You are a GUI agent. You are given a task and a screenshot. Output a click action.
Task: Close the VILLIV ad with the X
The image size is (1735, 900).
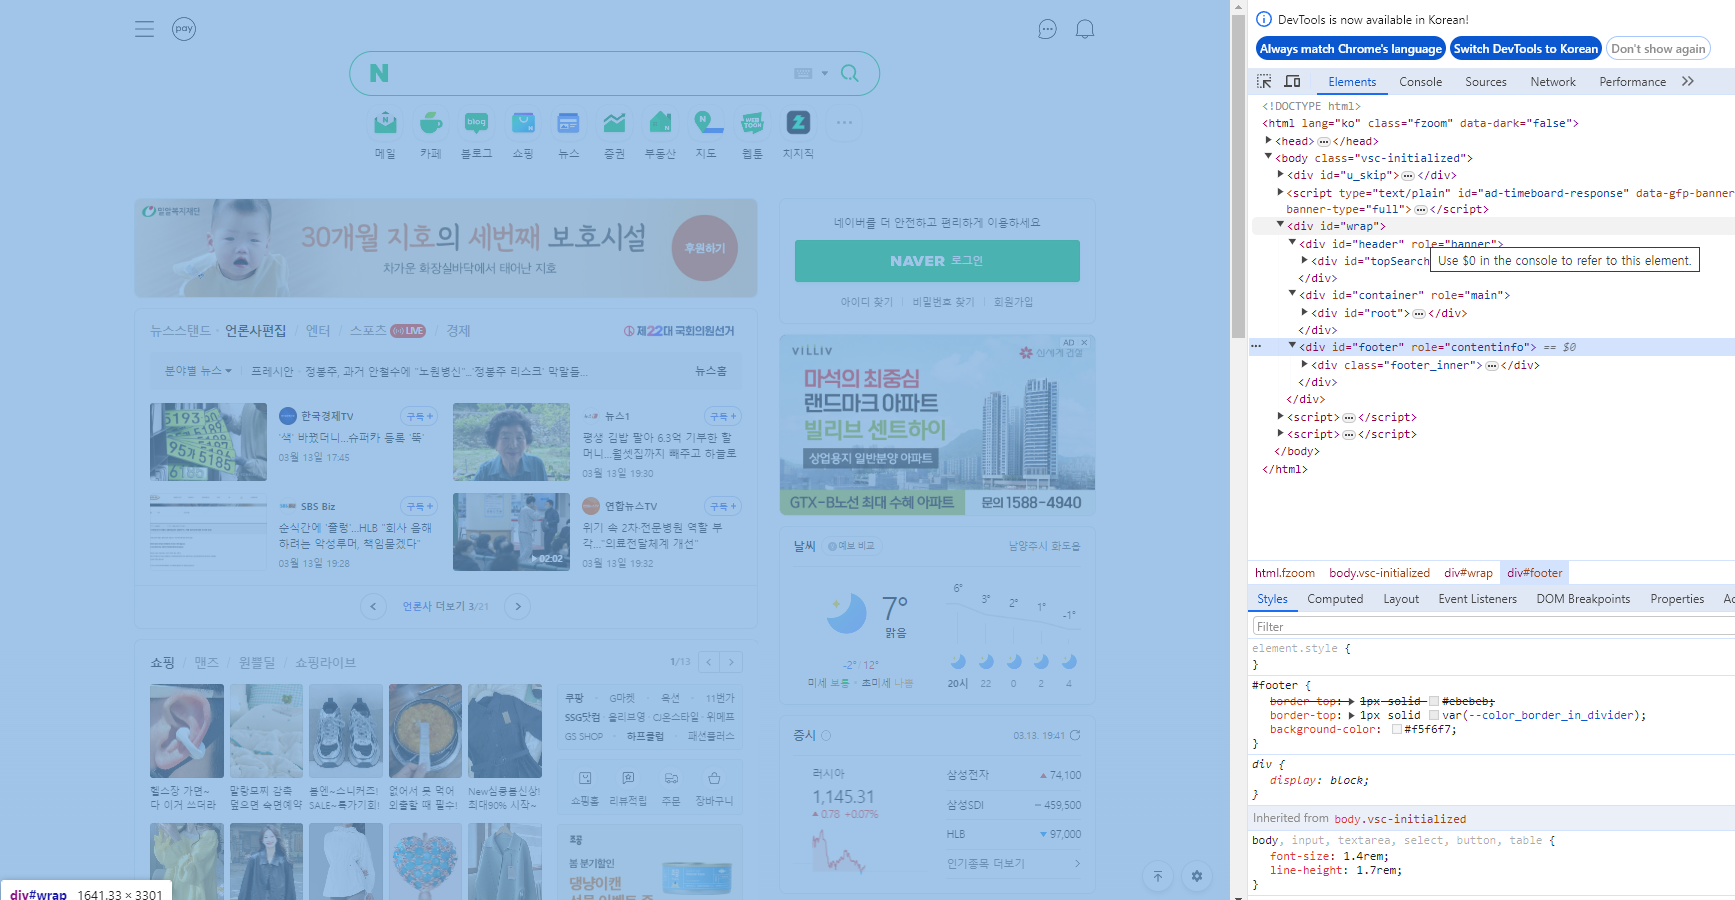pos(1084,342)
